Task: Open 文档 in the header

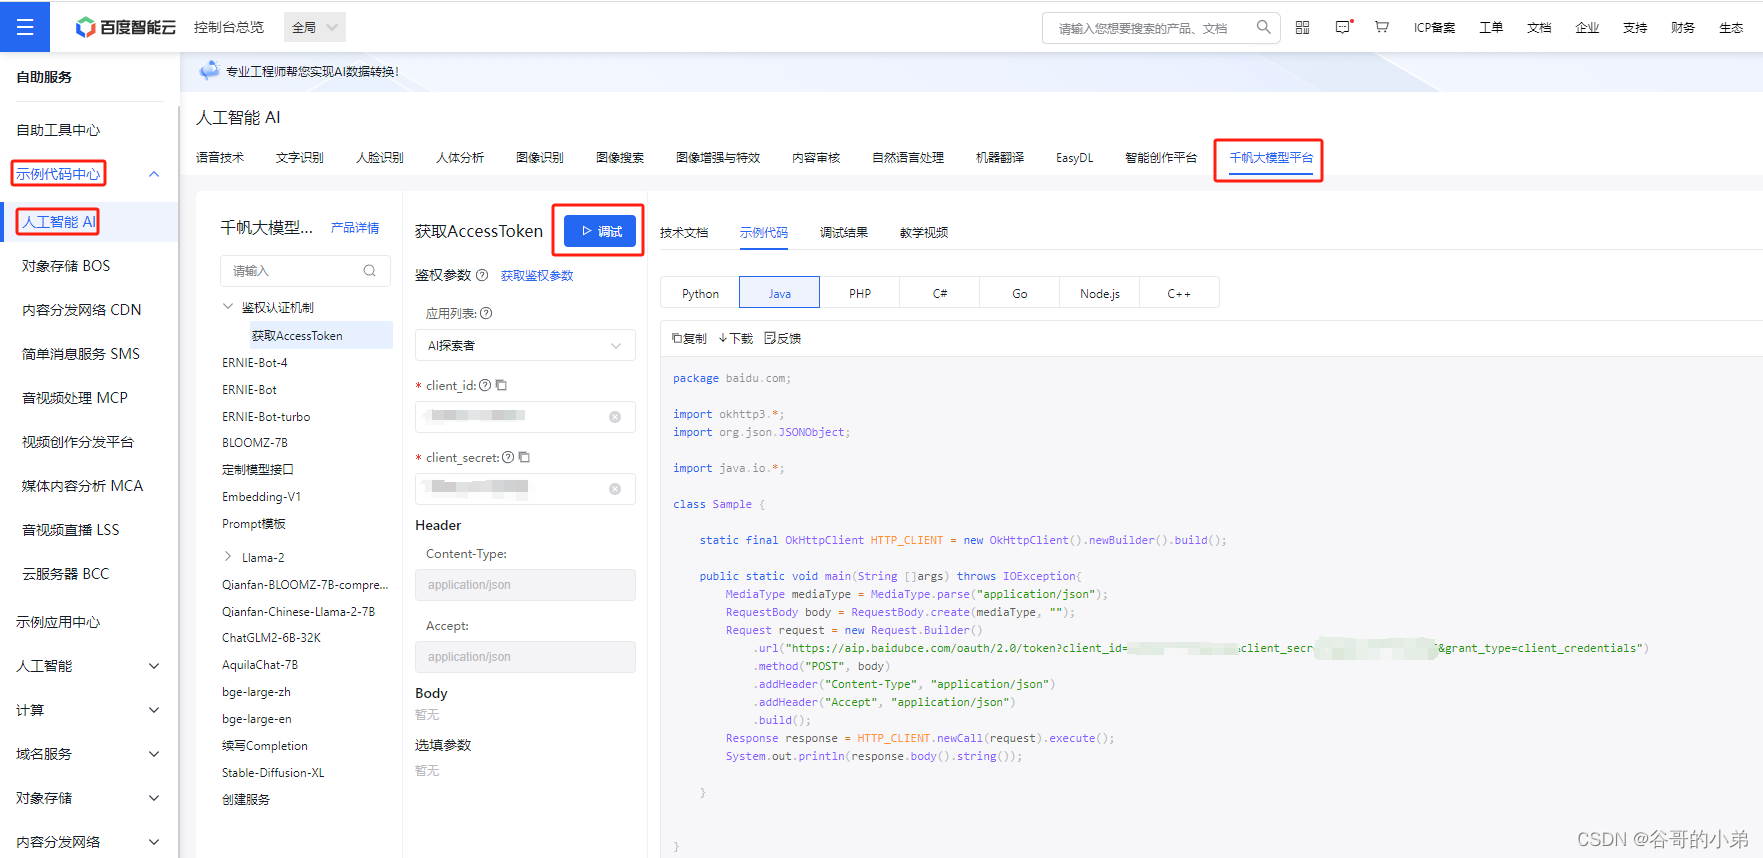Action: pos(1539,28)
